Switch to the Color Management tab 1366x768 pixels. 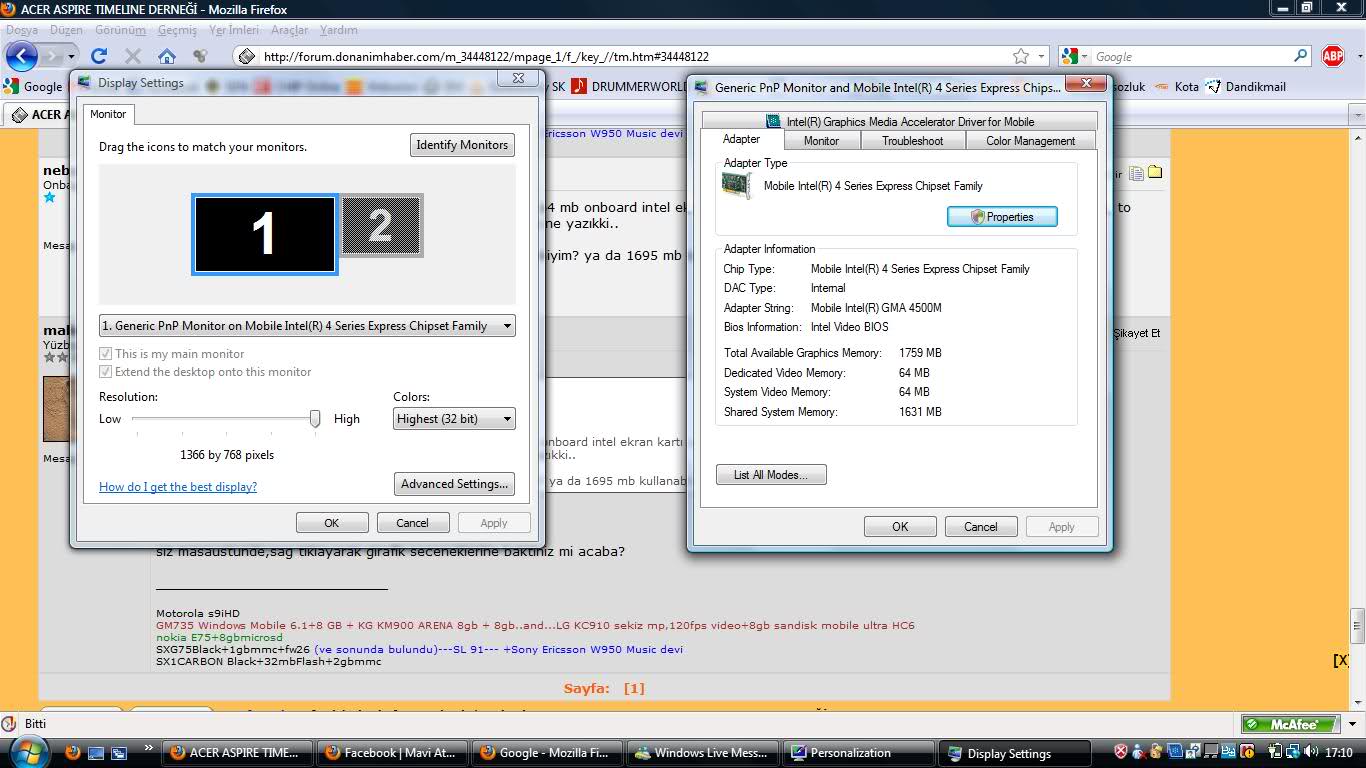click(1030, 141)
